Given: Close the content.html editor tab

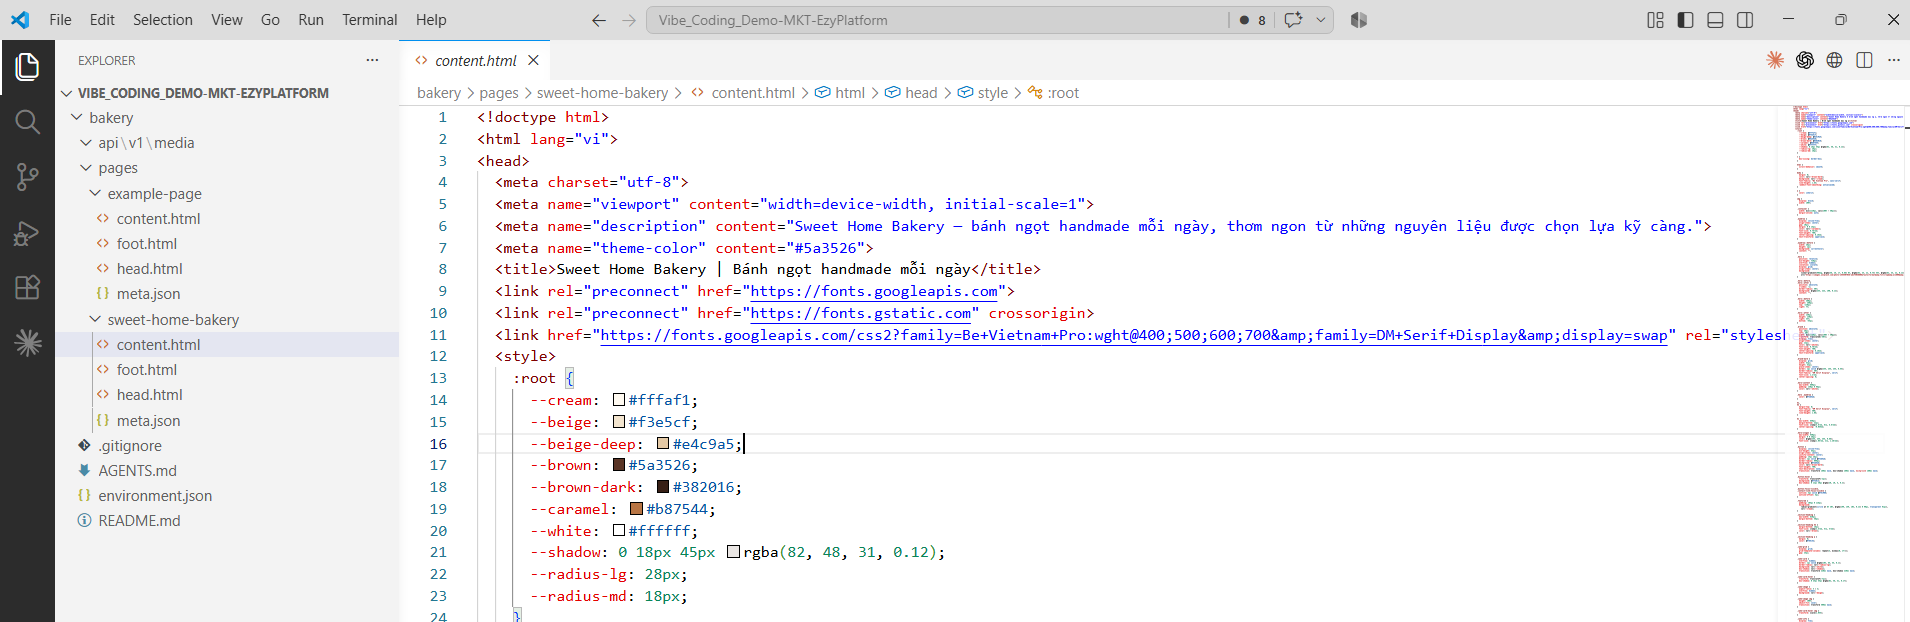Looking at the screenshot, I should point(533,60).
